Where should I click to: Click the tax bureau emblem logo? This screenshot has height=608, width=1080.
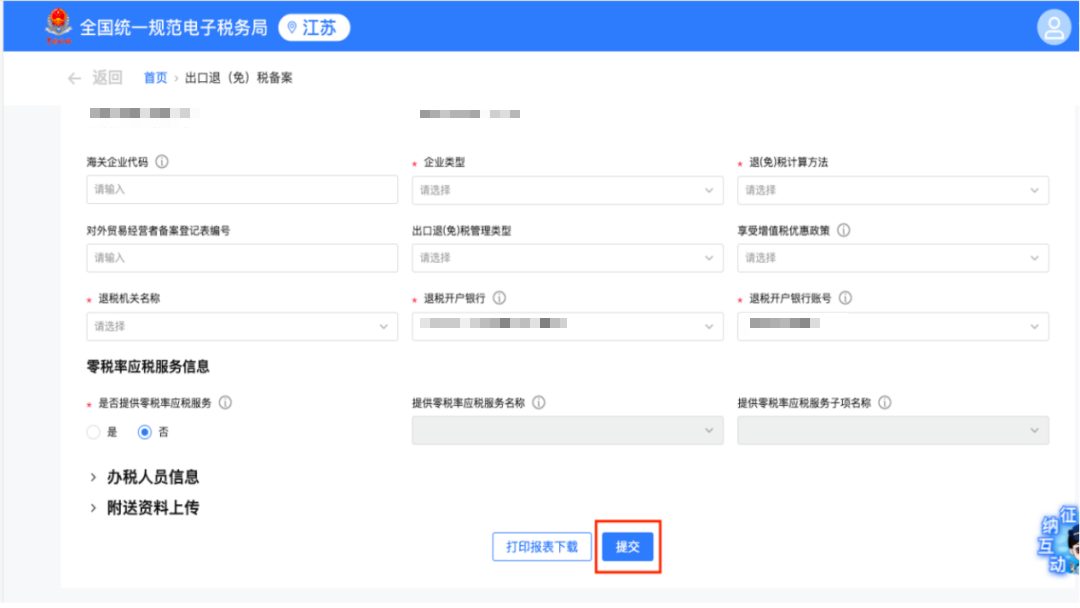pyautogui.click(x=58, y=27)
